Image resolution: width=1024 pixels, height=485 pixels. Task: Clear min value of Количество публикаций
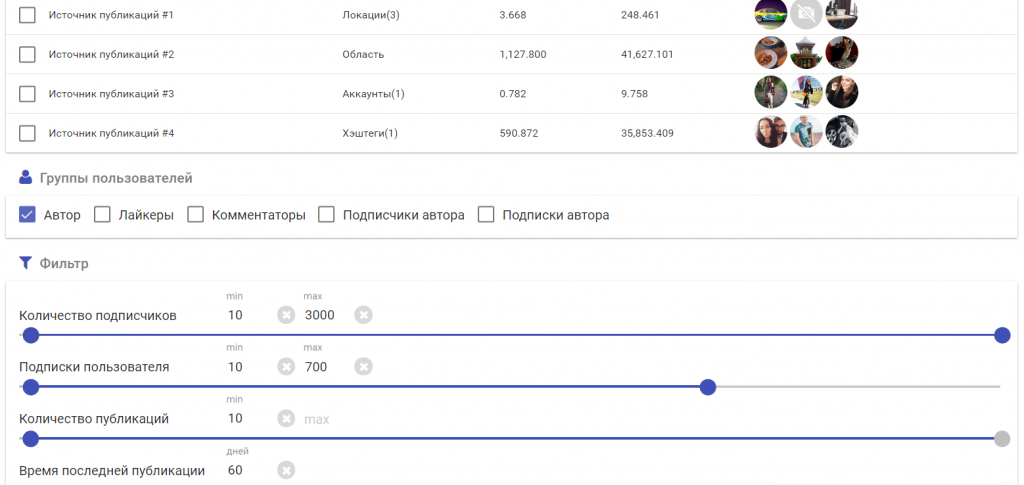point(286,418)
